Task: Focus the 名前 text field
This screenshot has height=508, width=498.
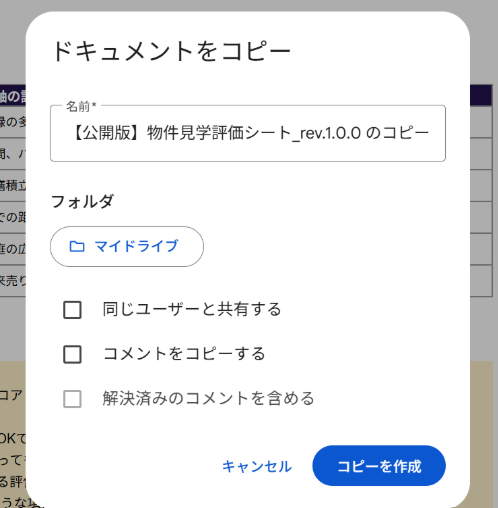Action: (x=248, y=133)
